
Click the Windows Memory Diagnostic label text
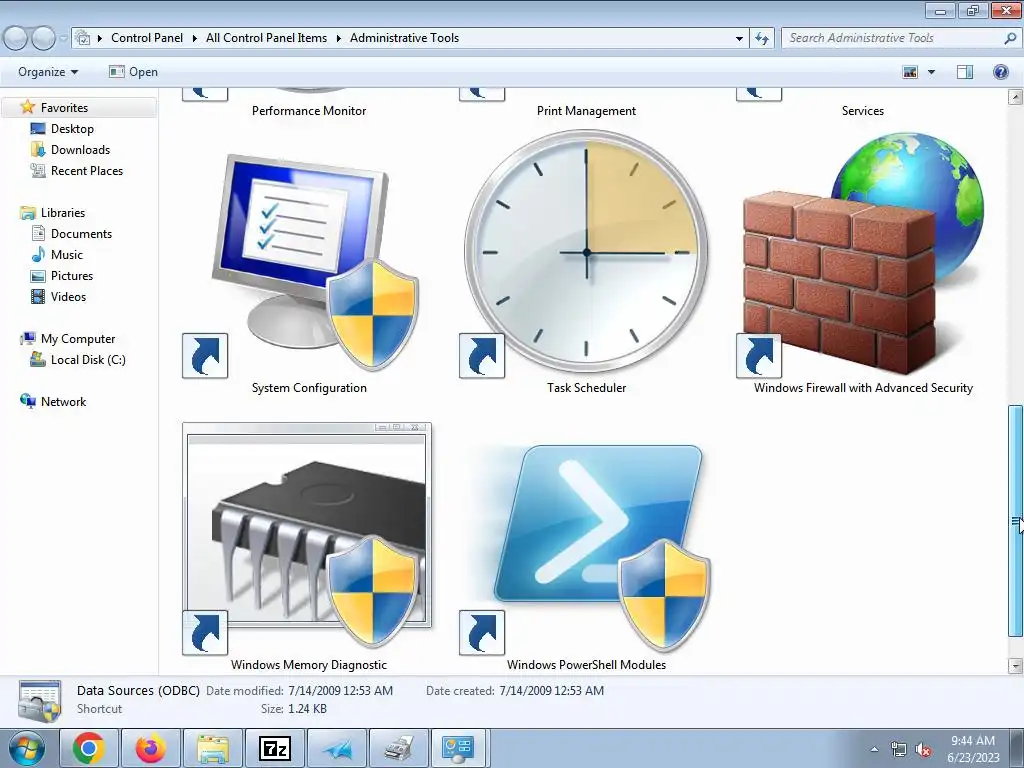pos(309,665)
